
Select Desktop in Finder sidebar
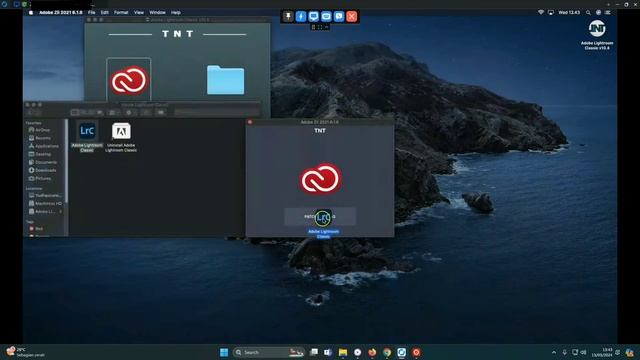(40, 154)
